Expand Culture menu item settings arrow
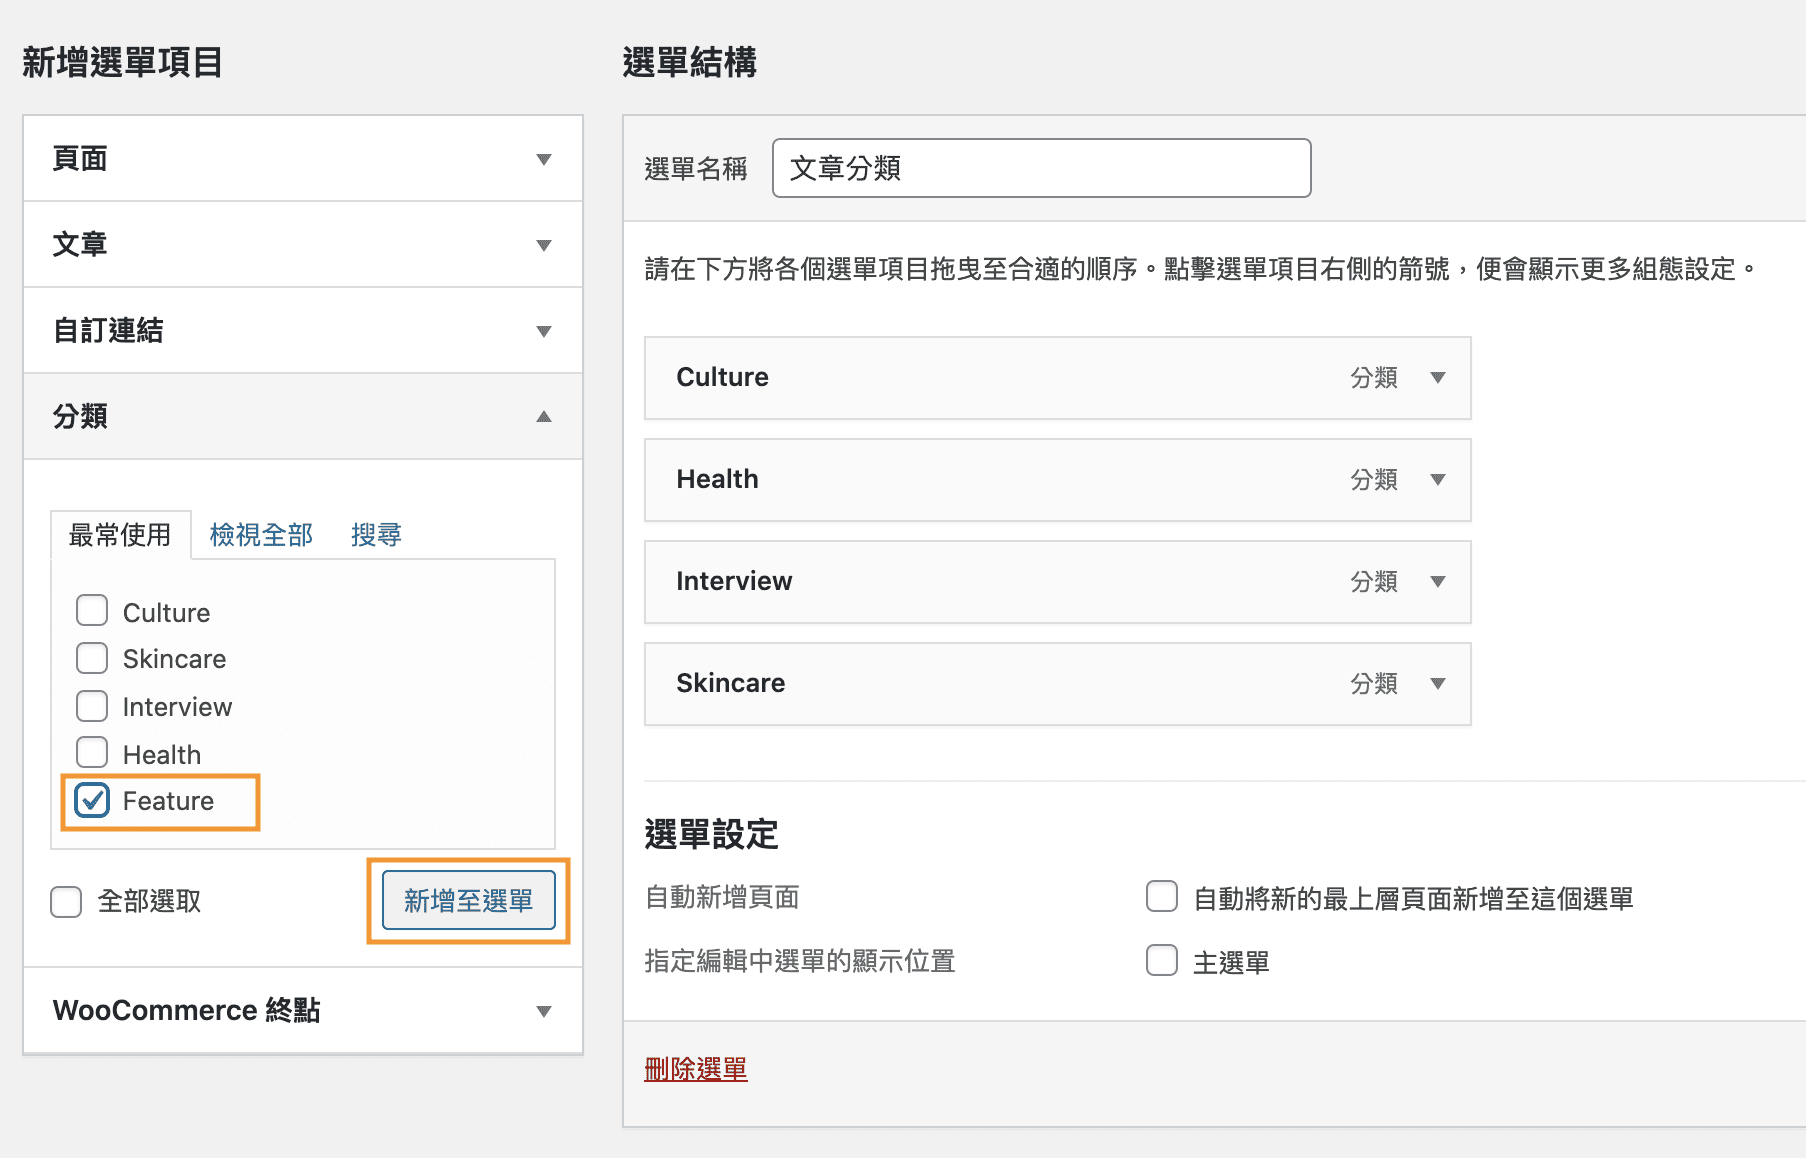 [x=1438, y=378]
